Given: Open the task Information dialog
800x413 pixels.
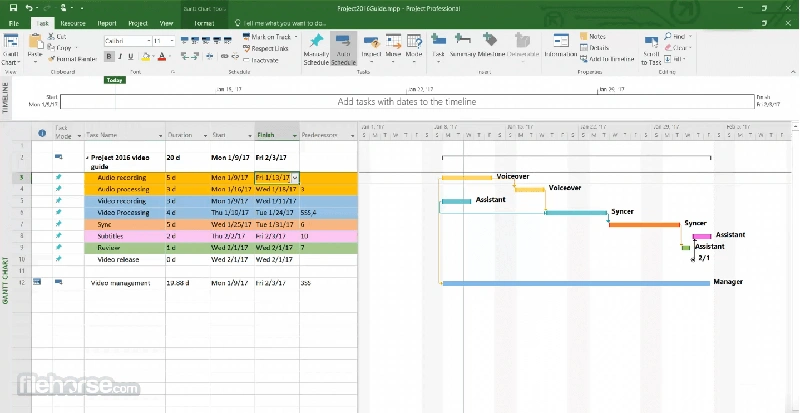Looking at the screenshot, I should [x=562, y=46].
